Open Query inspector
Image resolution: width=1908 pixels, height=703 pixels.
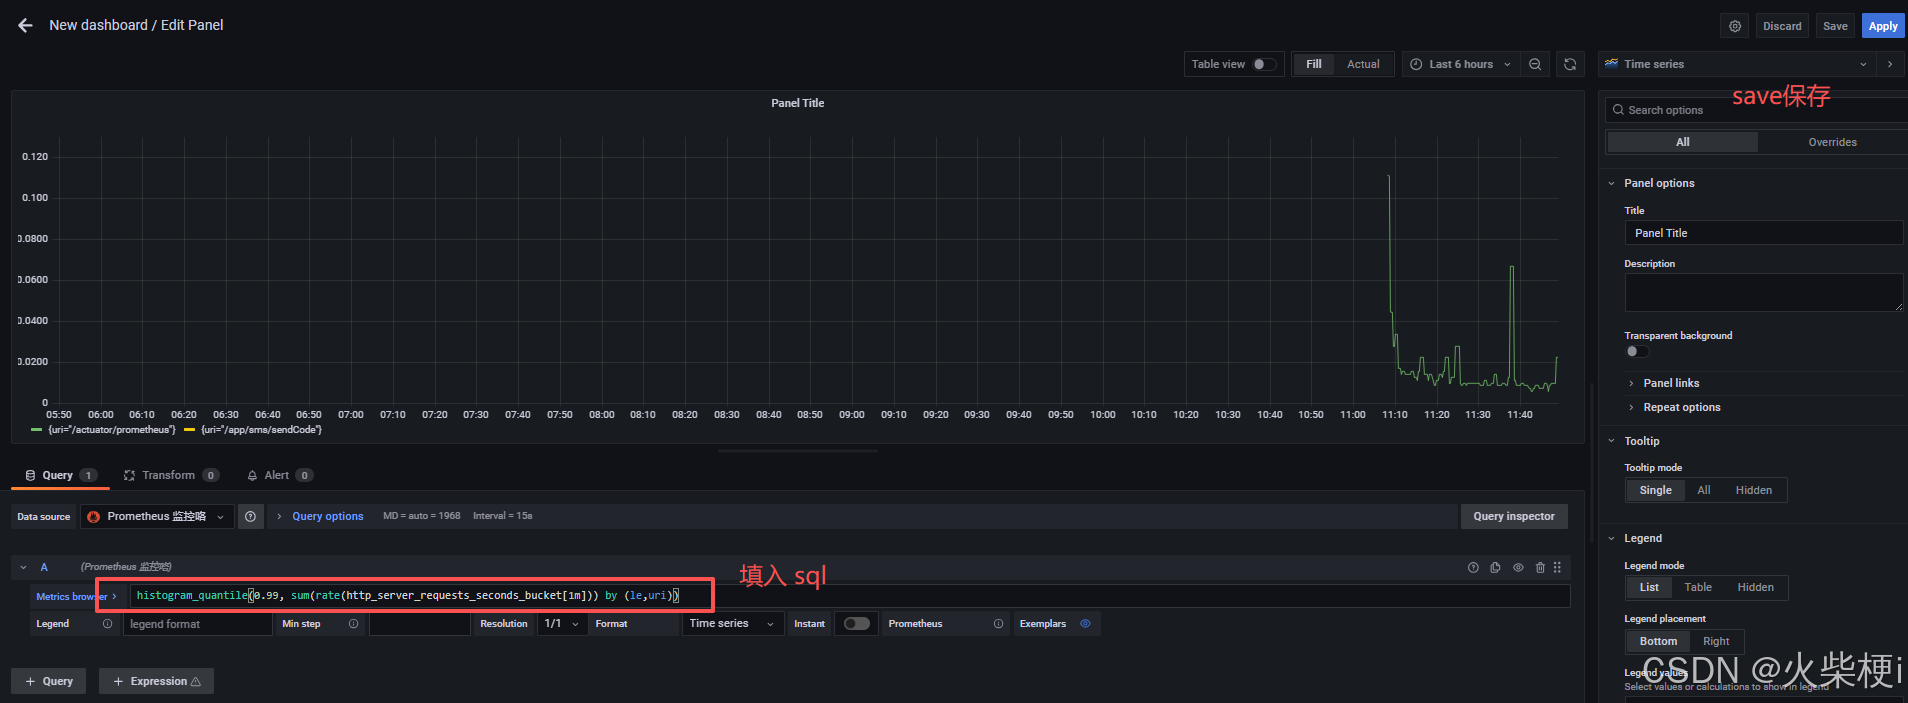(1514, 516)
